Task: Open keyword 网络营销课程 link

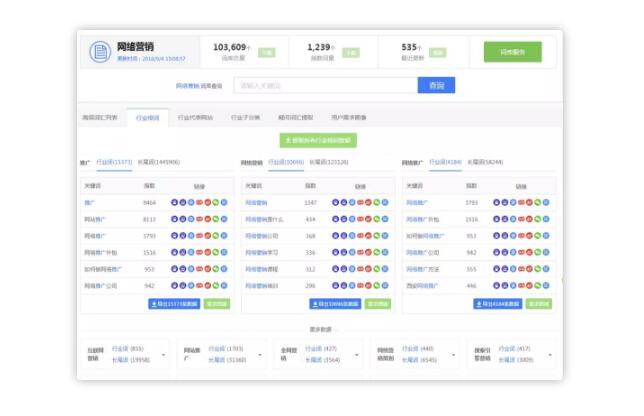Action: coord(262,269)
